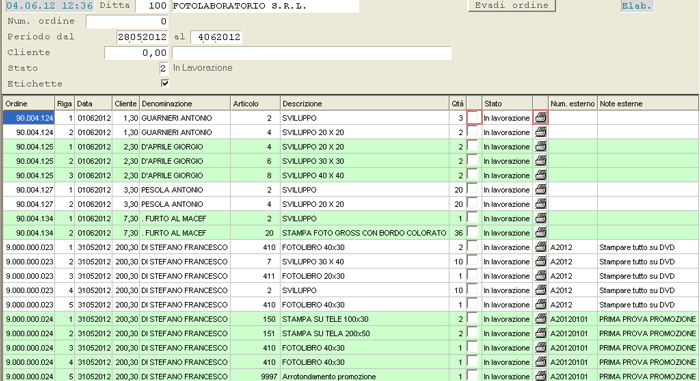Click the SVILUPPO 30 X 40 description cell
This screenshot has width=700, height=381.
click(x=365, y=261)
